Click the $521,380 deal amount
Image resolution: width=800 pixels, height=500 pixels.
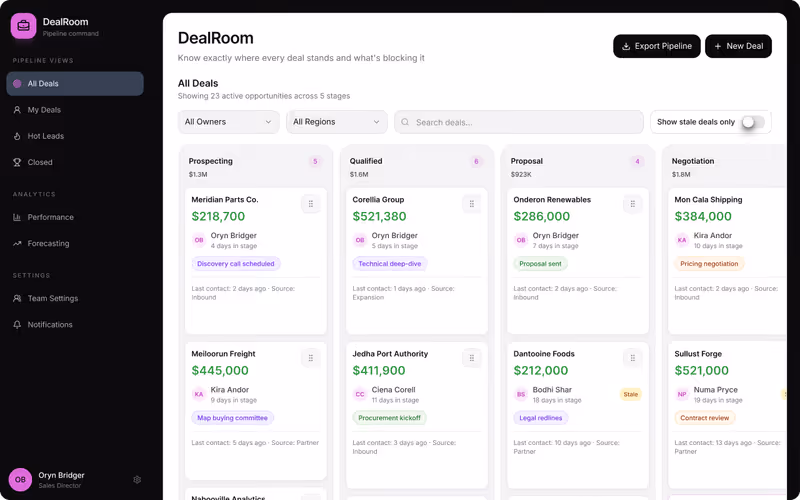coord(380,216)
